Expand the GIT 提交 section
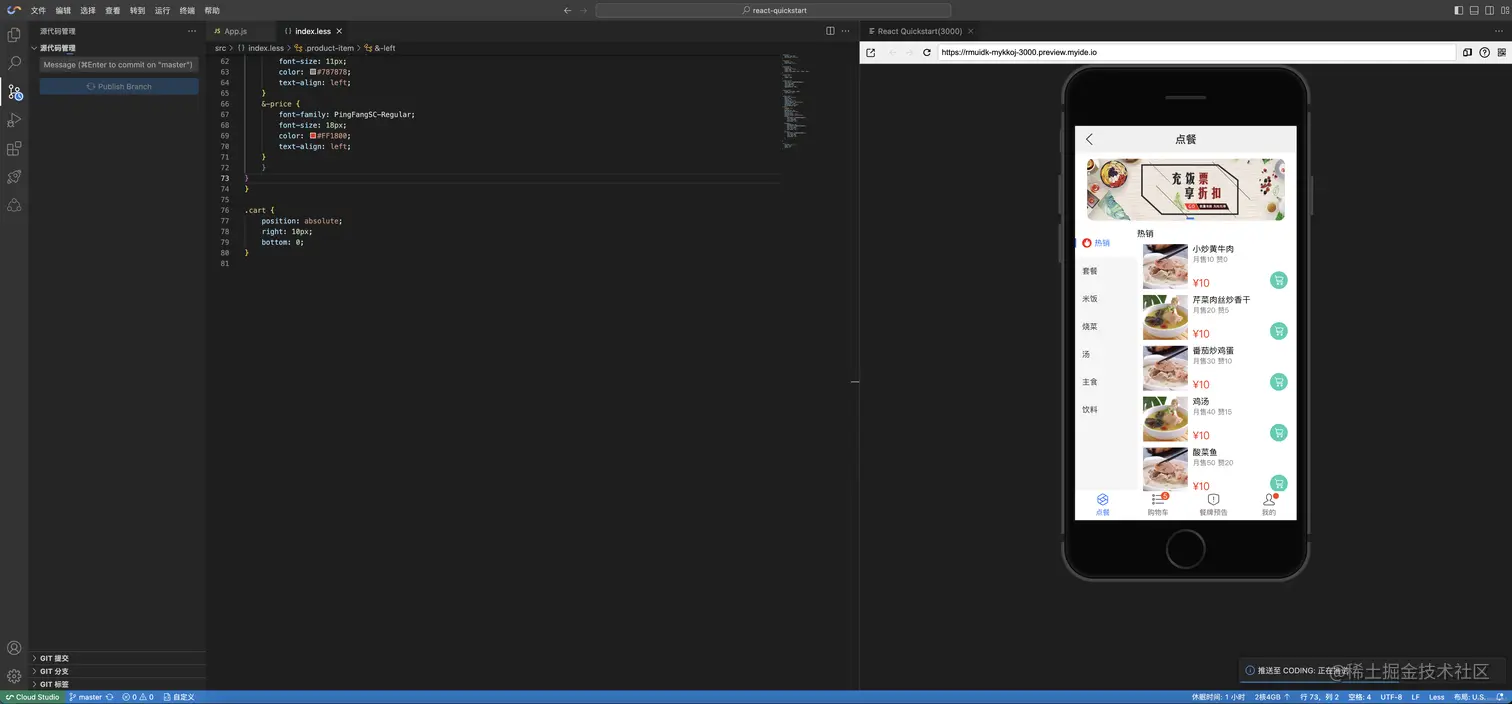 (117, 658)
